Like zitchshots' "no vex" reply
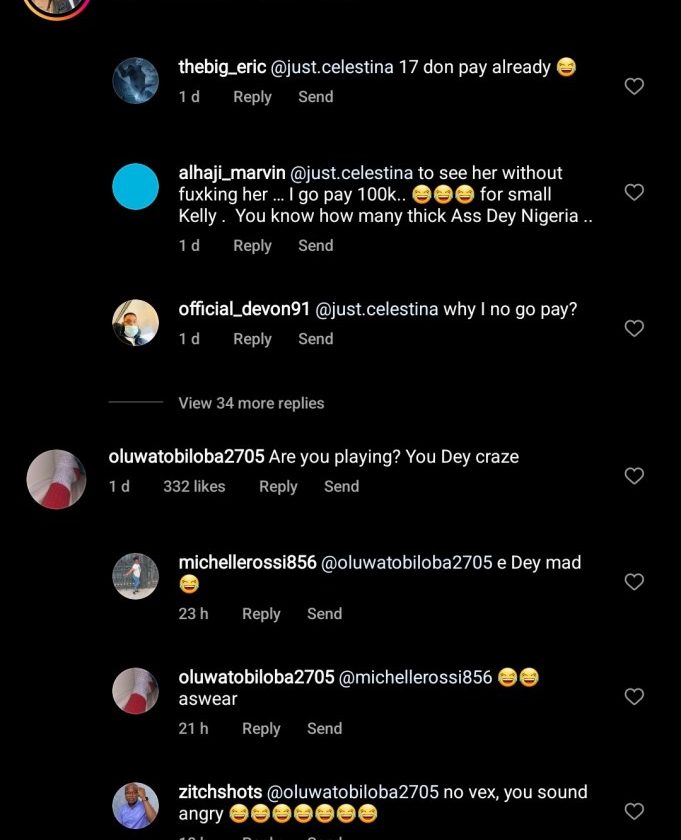This screenshot has height=840, width=681. tap(634, 811)
